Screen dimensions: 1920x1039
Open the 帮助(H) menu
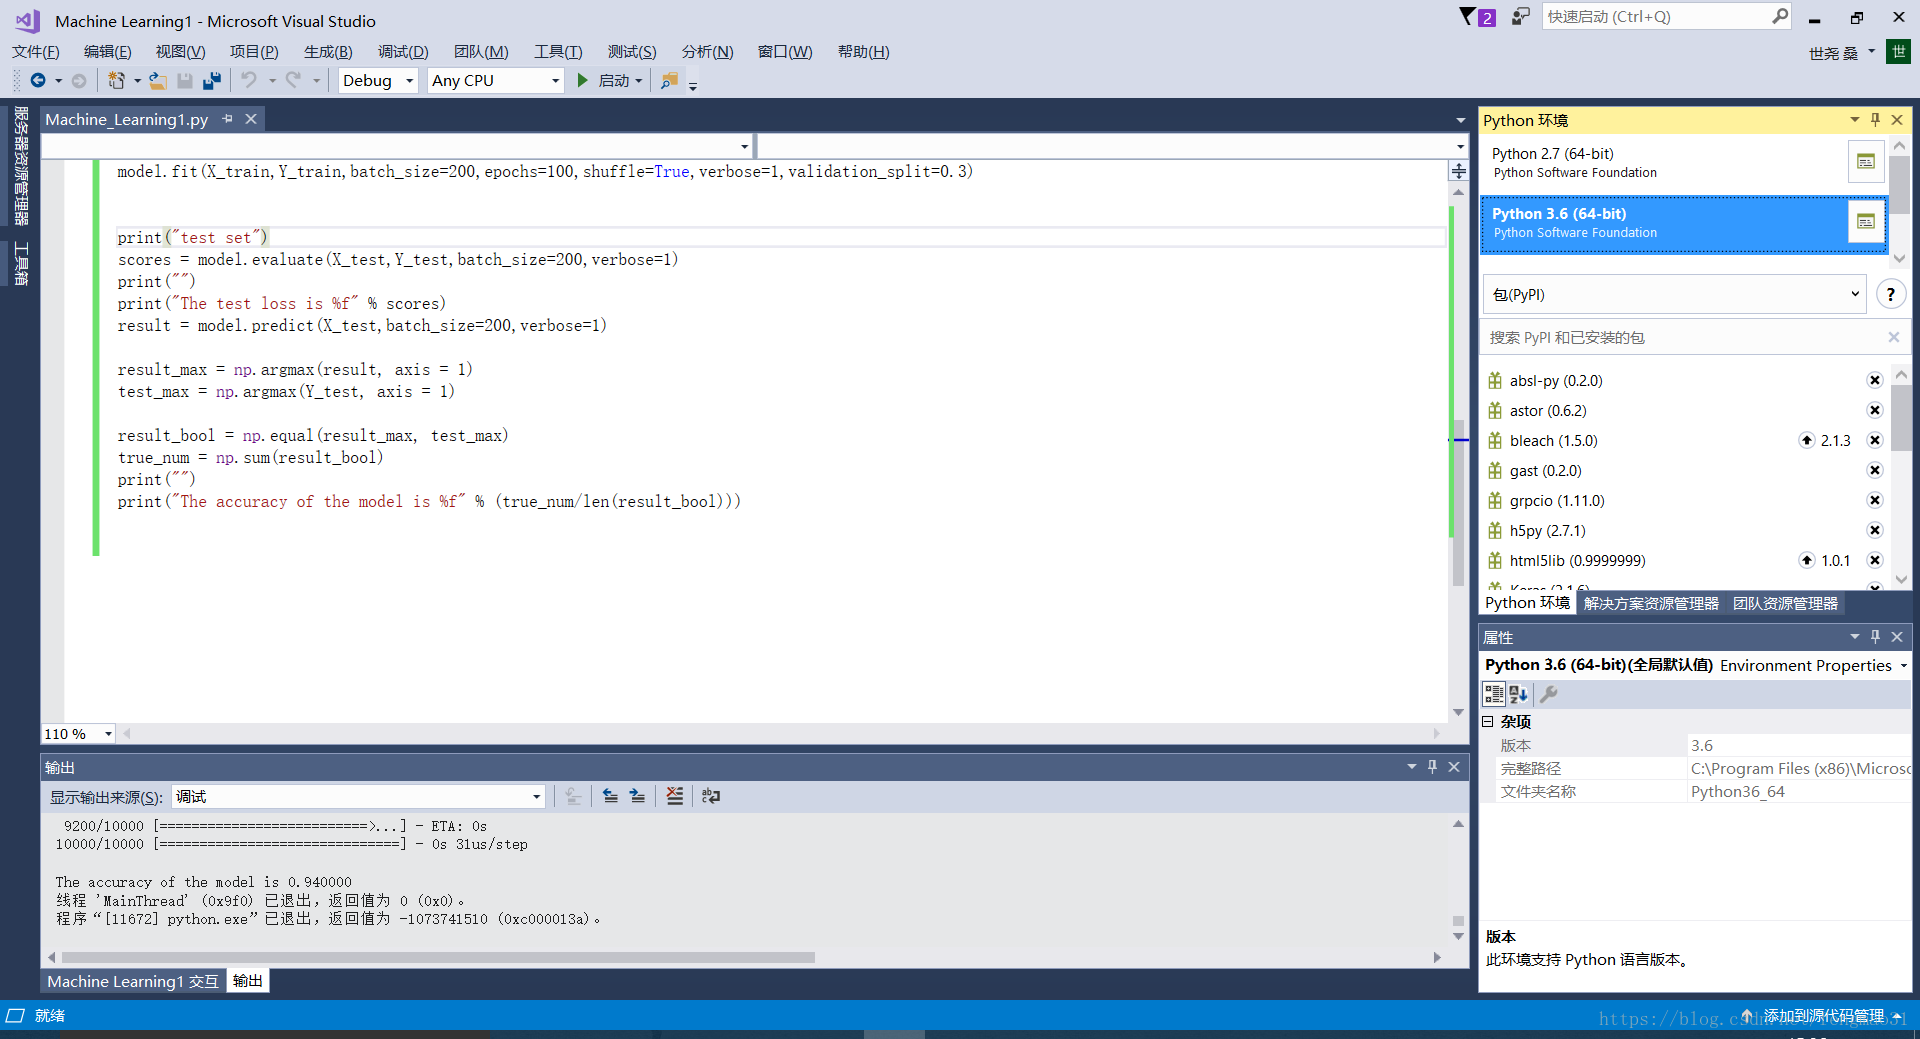(863, 52)
